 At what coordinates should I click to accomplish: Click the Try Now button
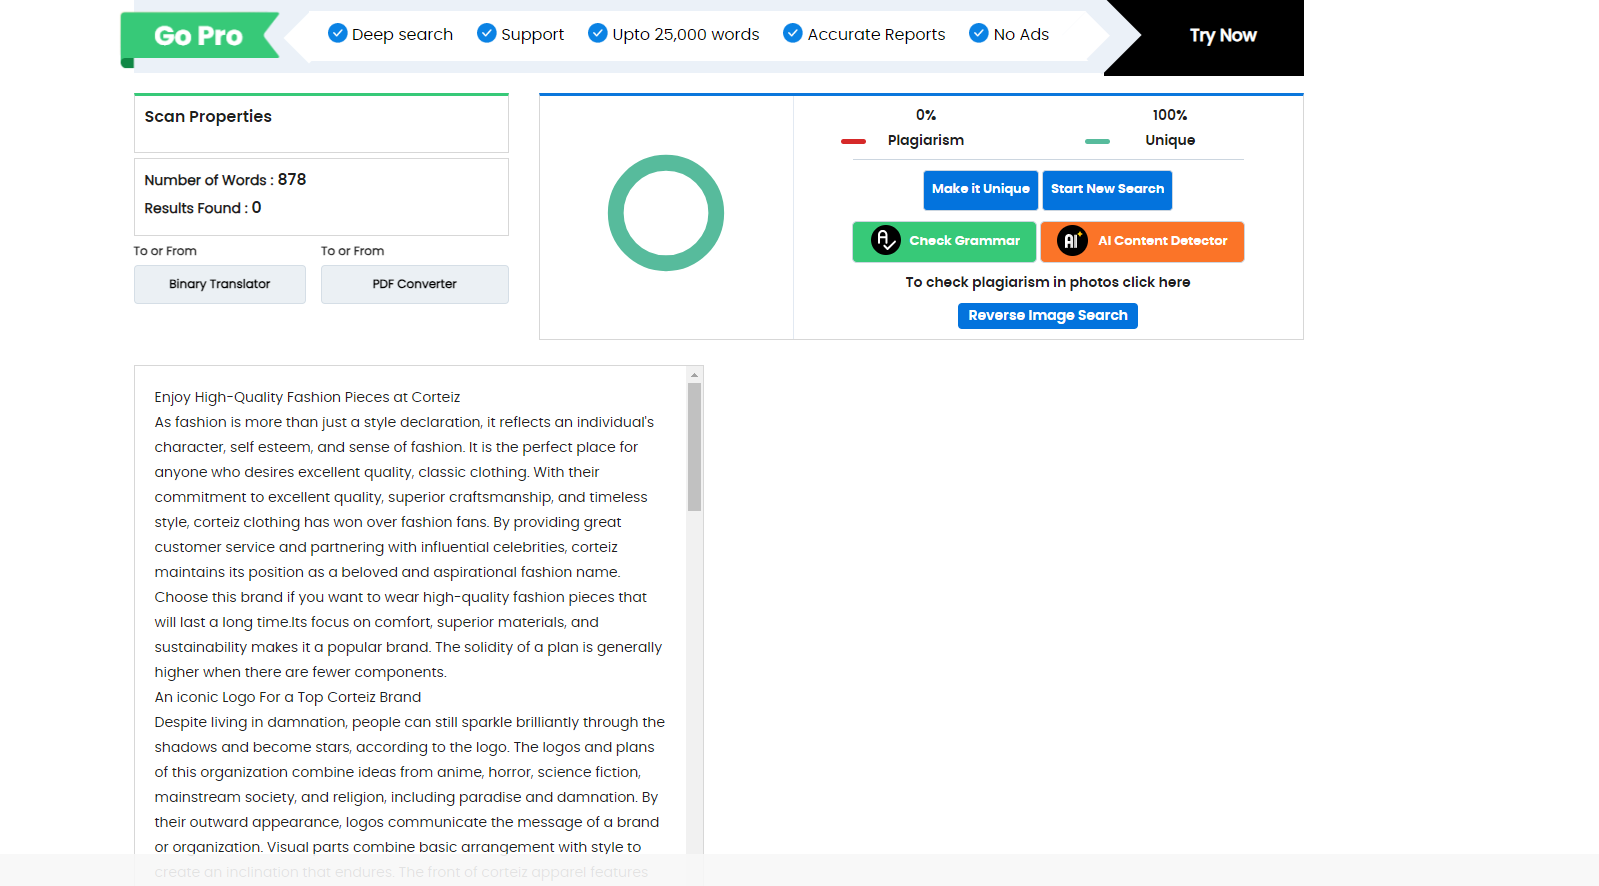point(1222,36)
